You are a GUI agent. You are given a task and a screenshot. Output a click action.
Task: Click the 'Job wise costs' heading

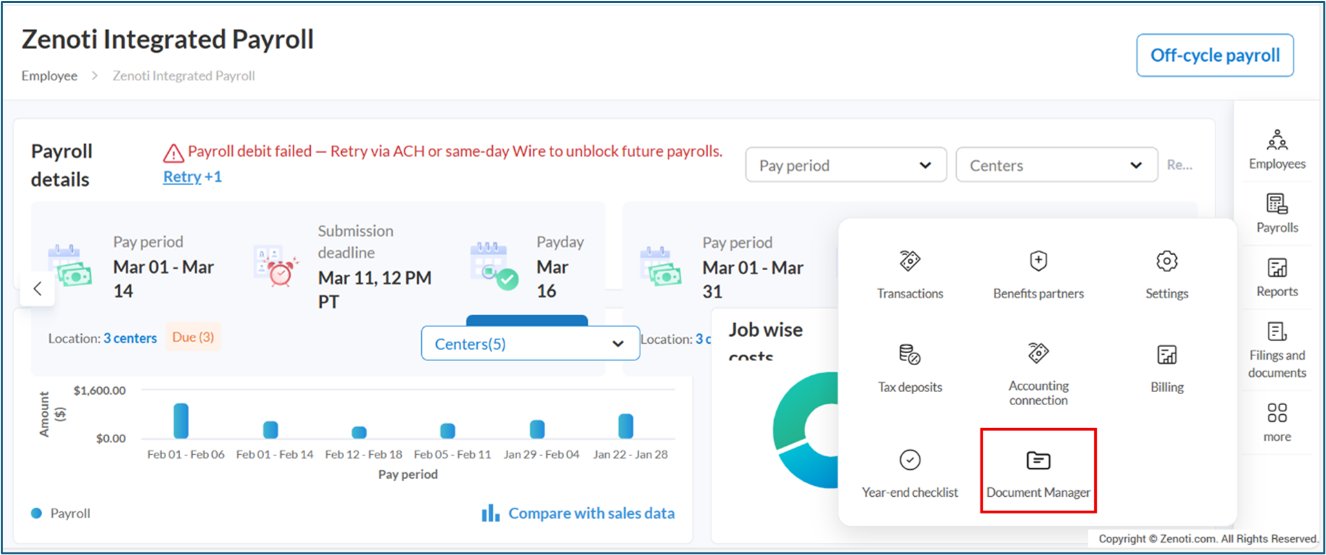[766, 342]
